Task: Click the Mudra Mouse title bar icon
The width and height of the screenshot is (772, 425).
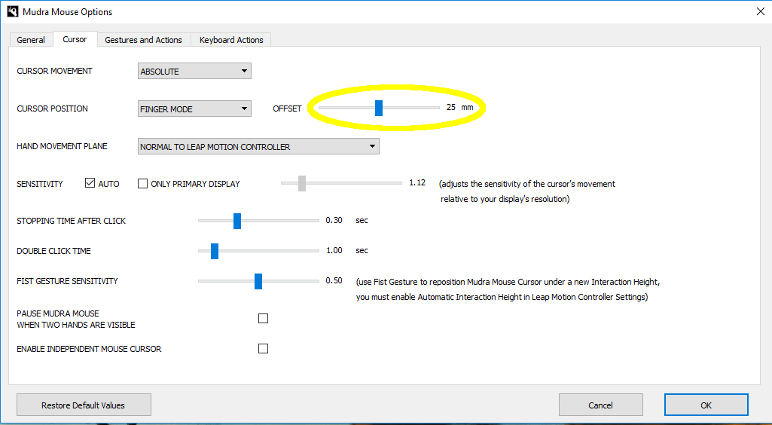Action: [12, 11]
